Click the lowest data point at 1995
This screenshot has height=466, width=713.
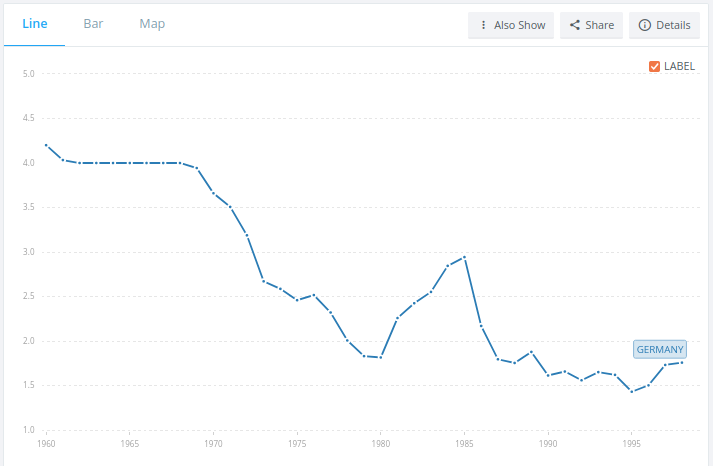(631, 392)
